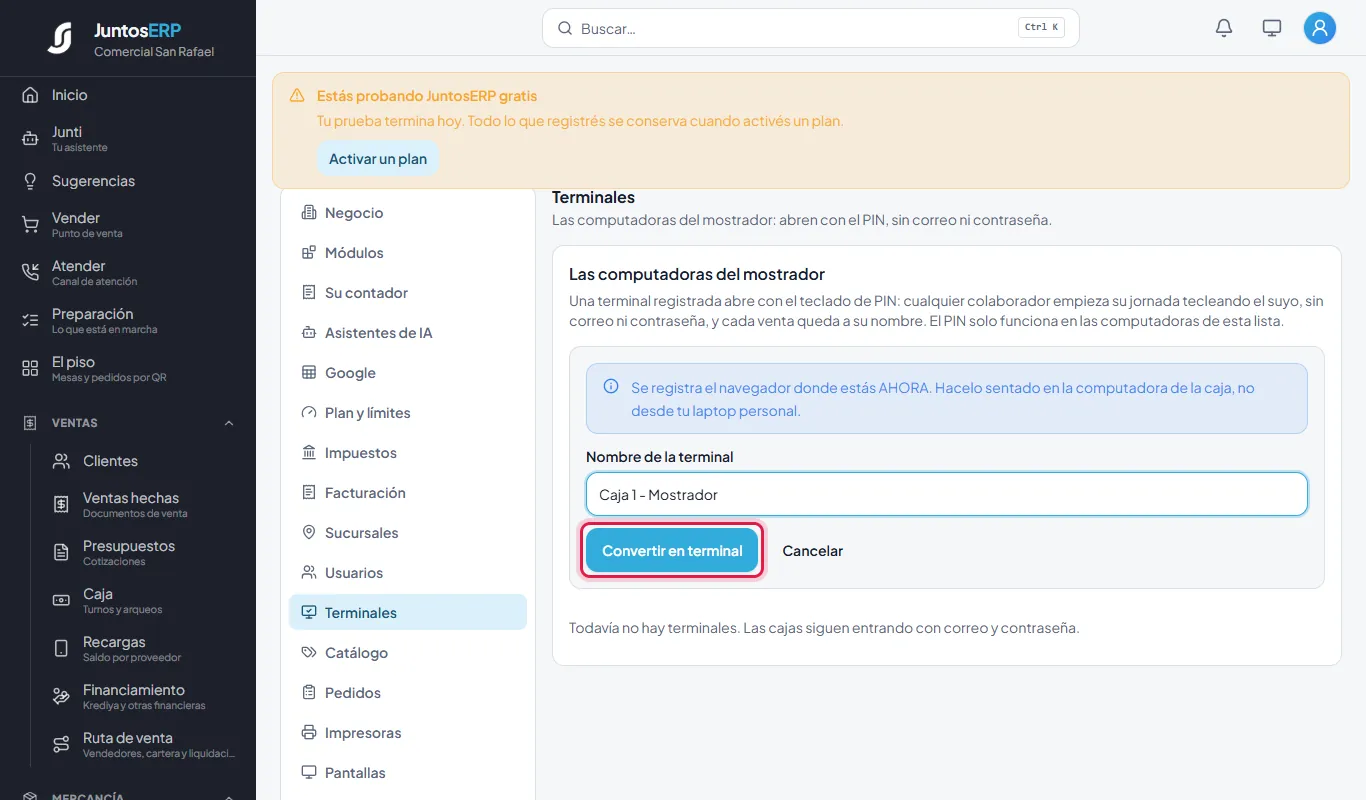Click Convertir en terminal button
This screenshot has width=1366, height=800.
pos(672,551)
